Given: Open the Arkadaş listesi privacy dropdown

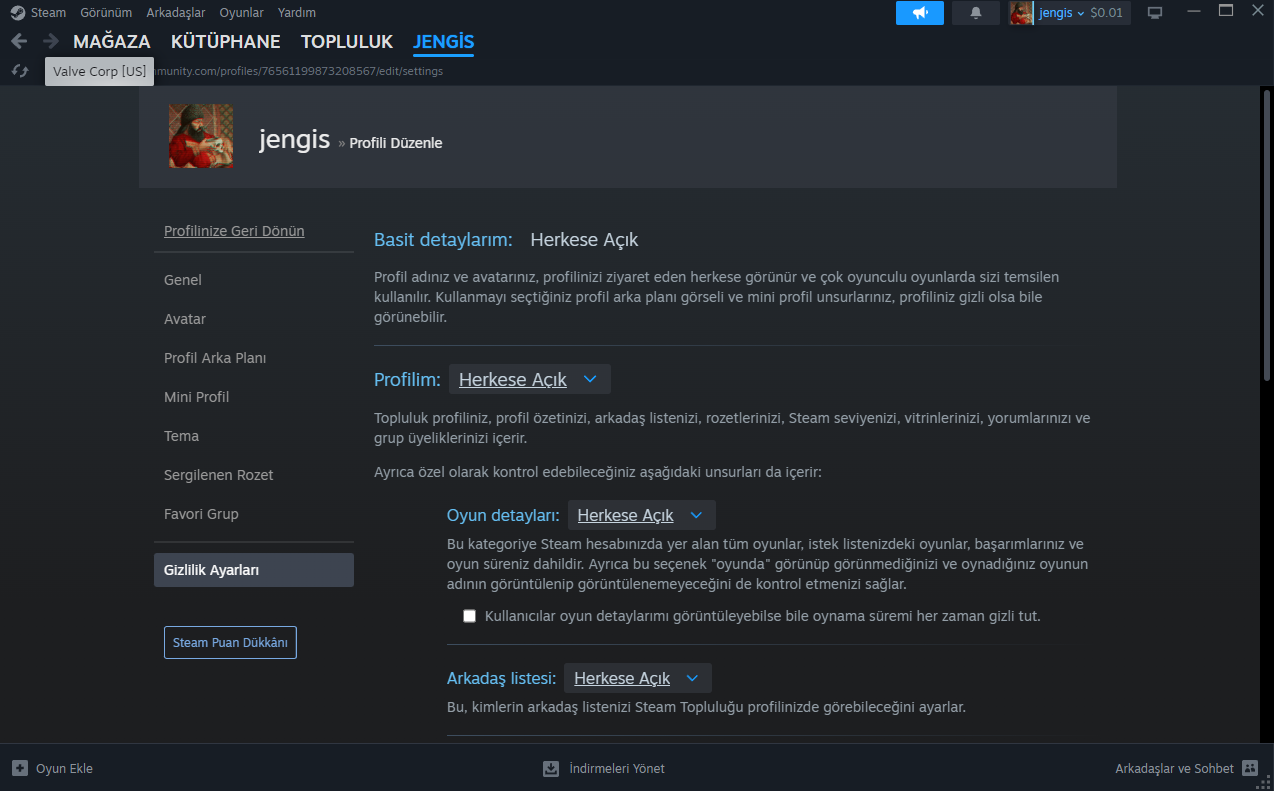Looking at the screenshot, I should pos(637,678).
